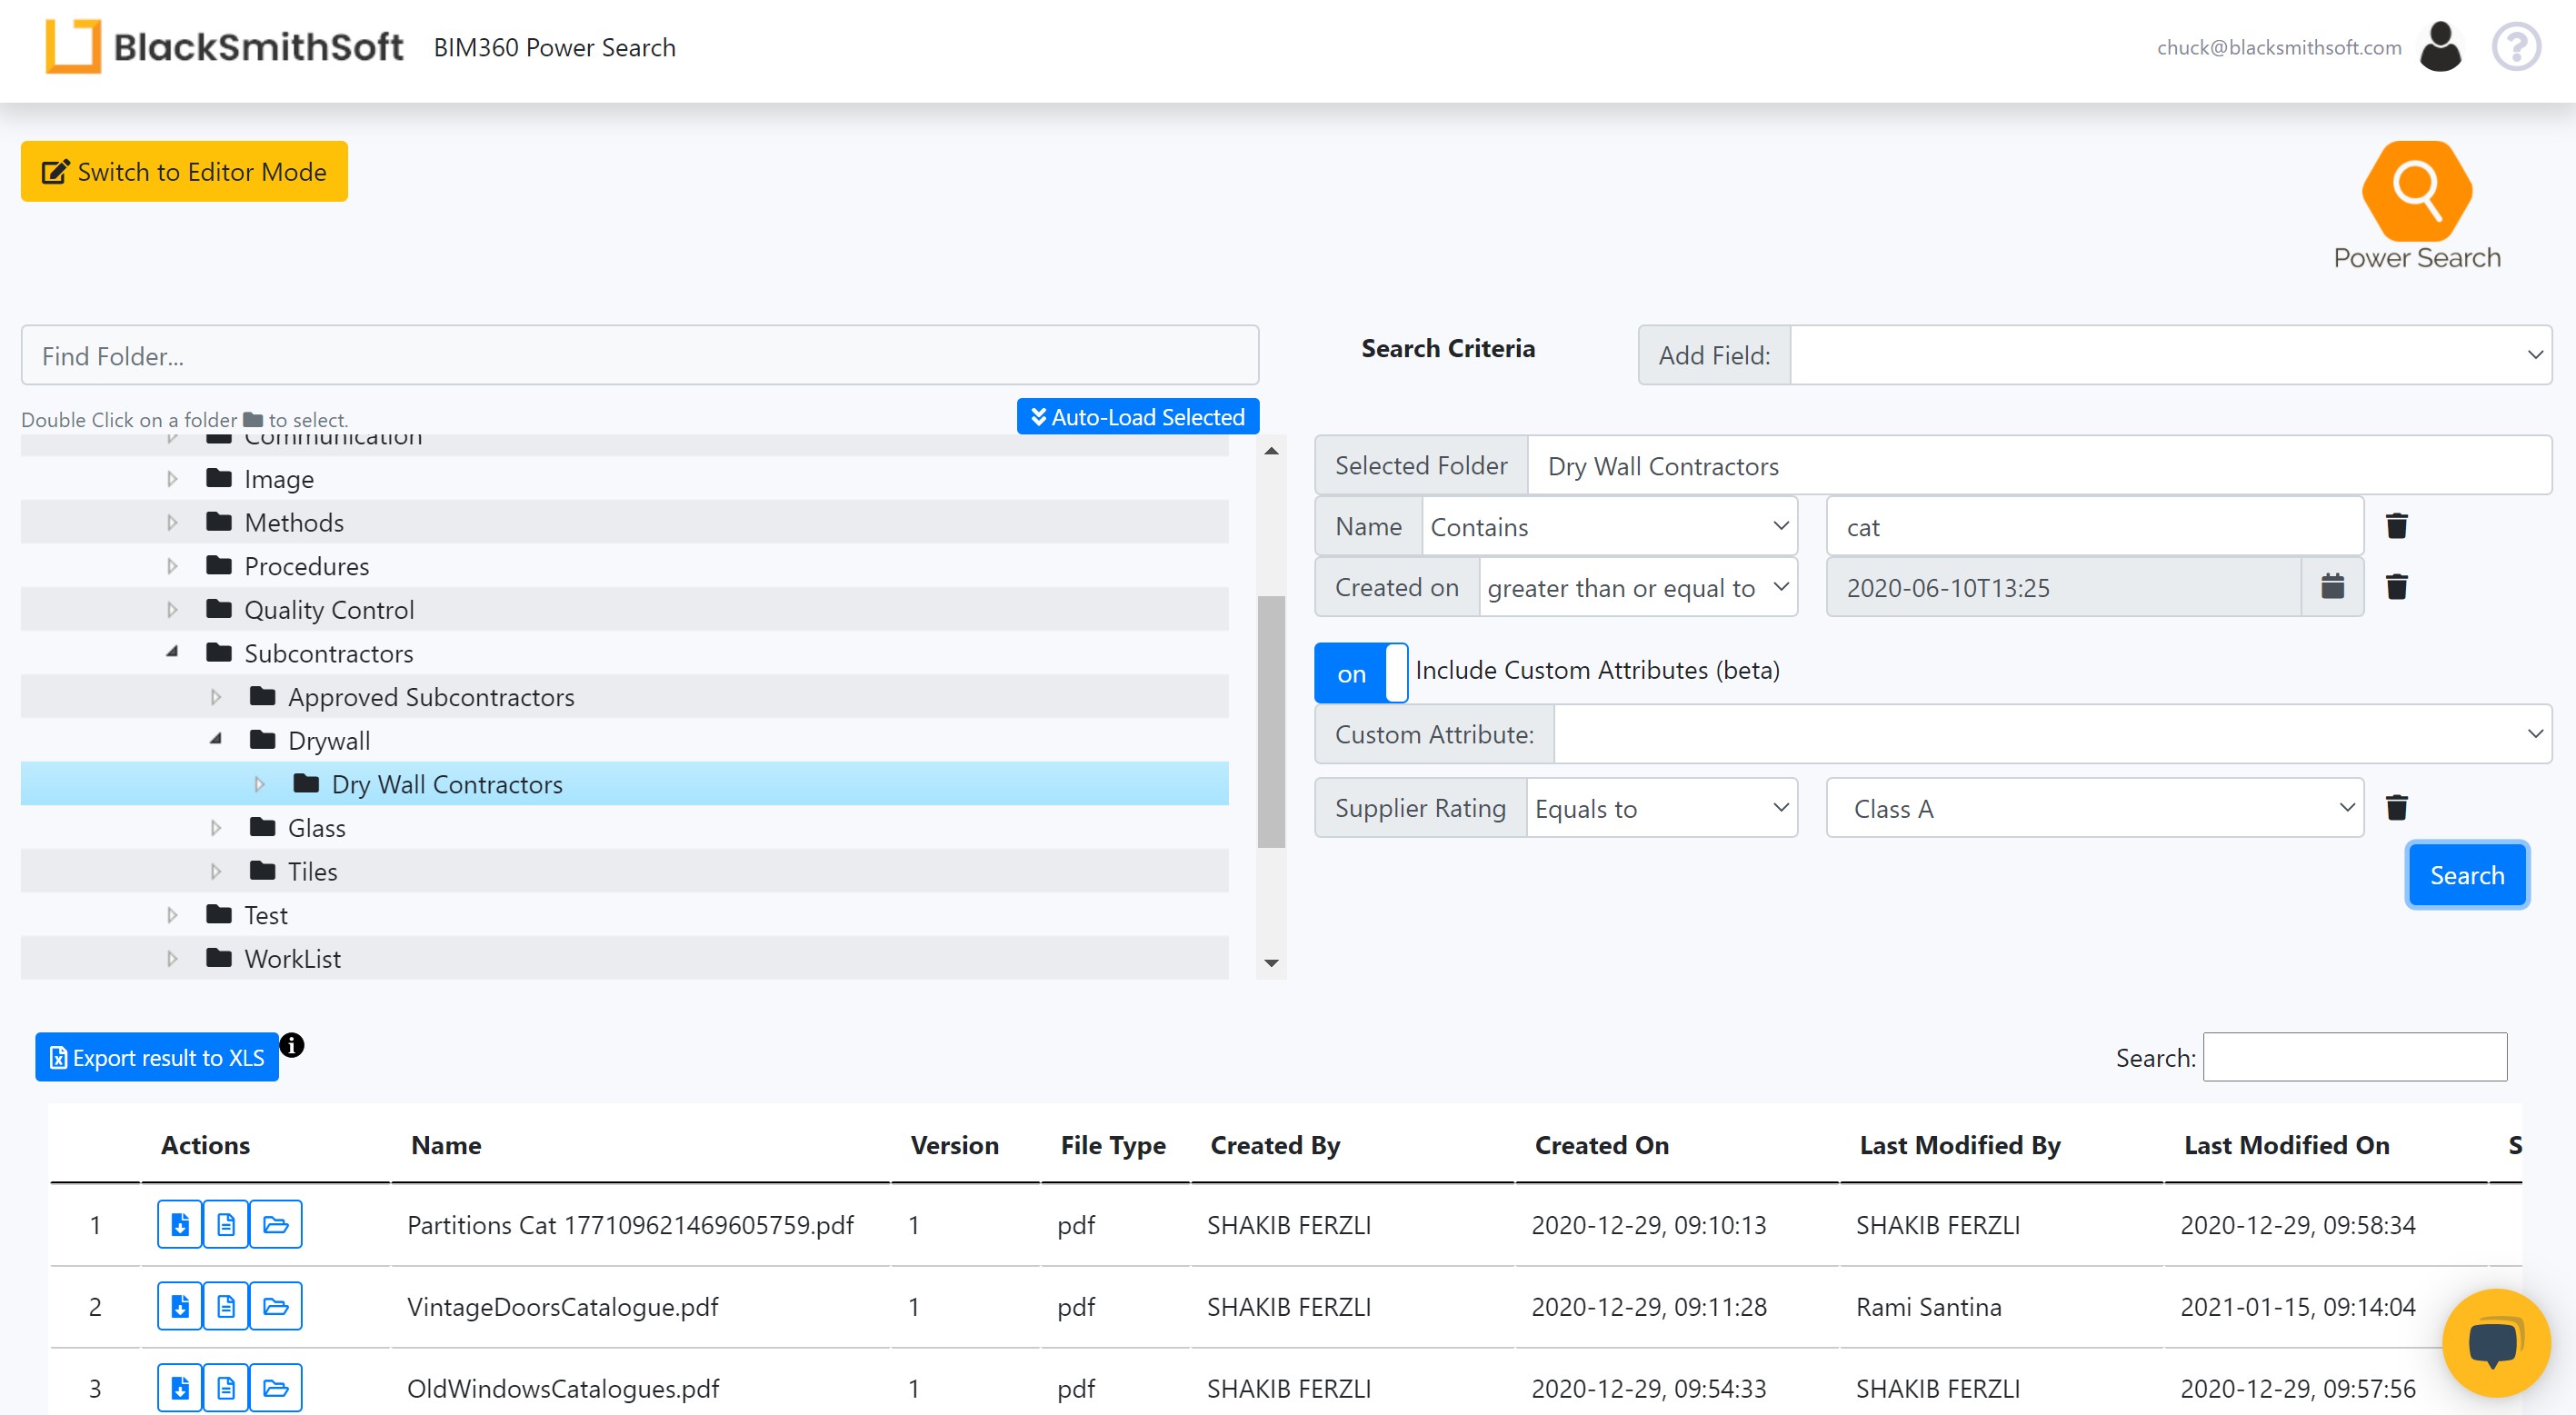Open the calendar date picker icon
Screen dimensions: 2576x1415
(2332, 587)
